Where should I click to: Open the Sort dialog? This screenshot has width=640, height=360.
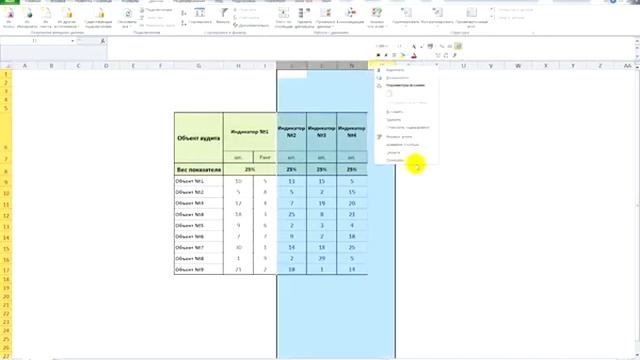[200, 16]
